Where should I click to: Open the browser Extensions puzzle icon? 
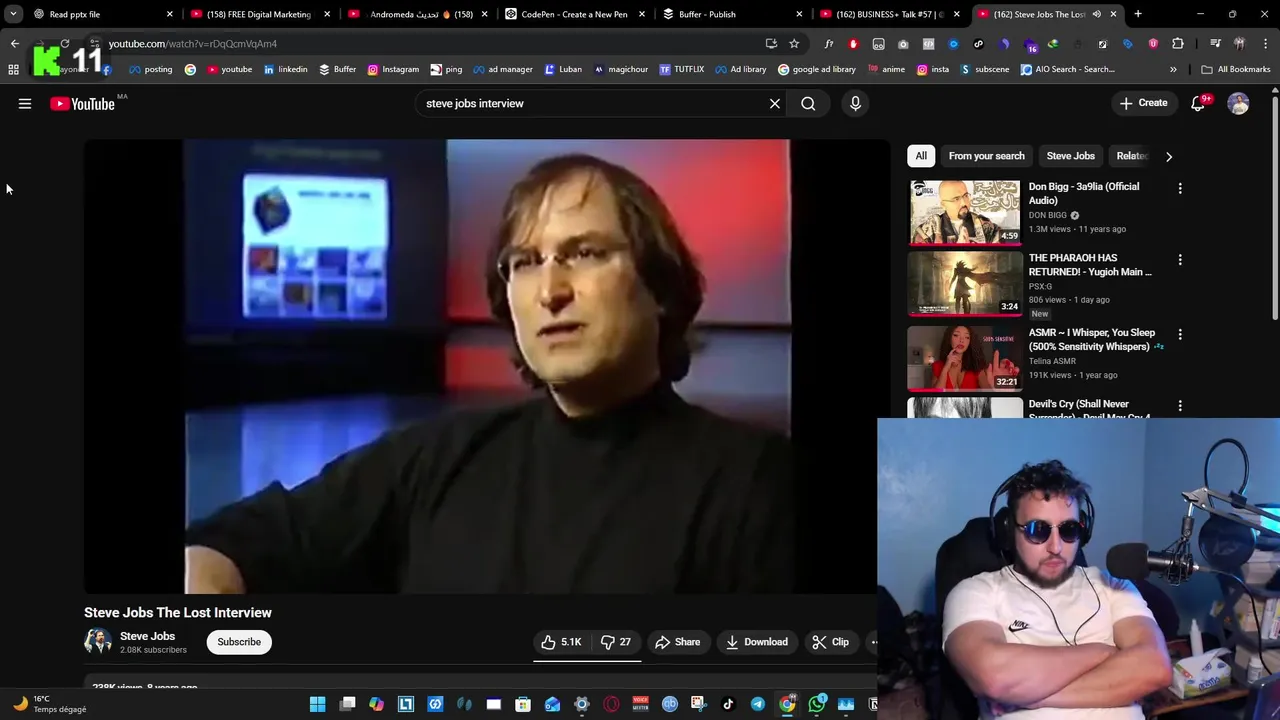(1178, 44)
